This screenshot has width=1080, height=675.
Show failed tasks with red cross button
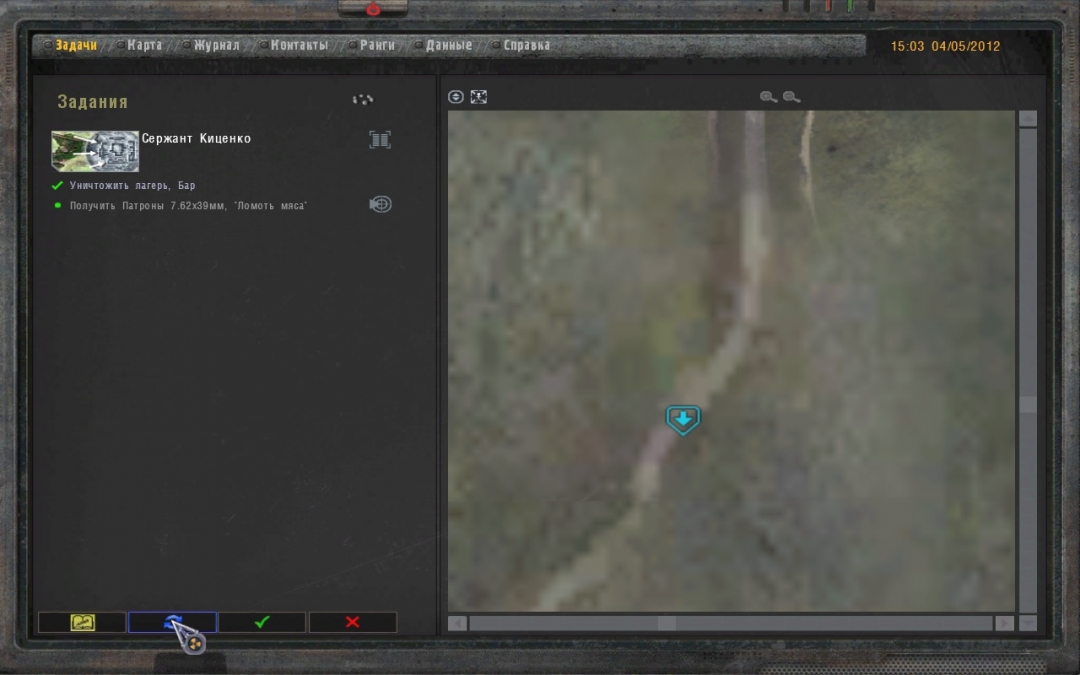pyautogui.click(x=353, y=623)
